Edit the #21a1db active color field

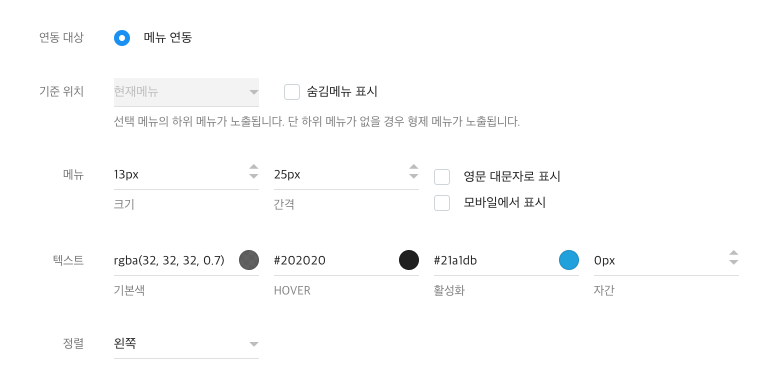tap(495, 260)
